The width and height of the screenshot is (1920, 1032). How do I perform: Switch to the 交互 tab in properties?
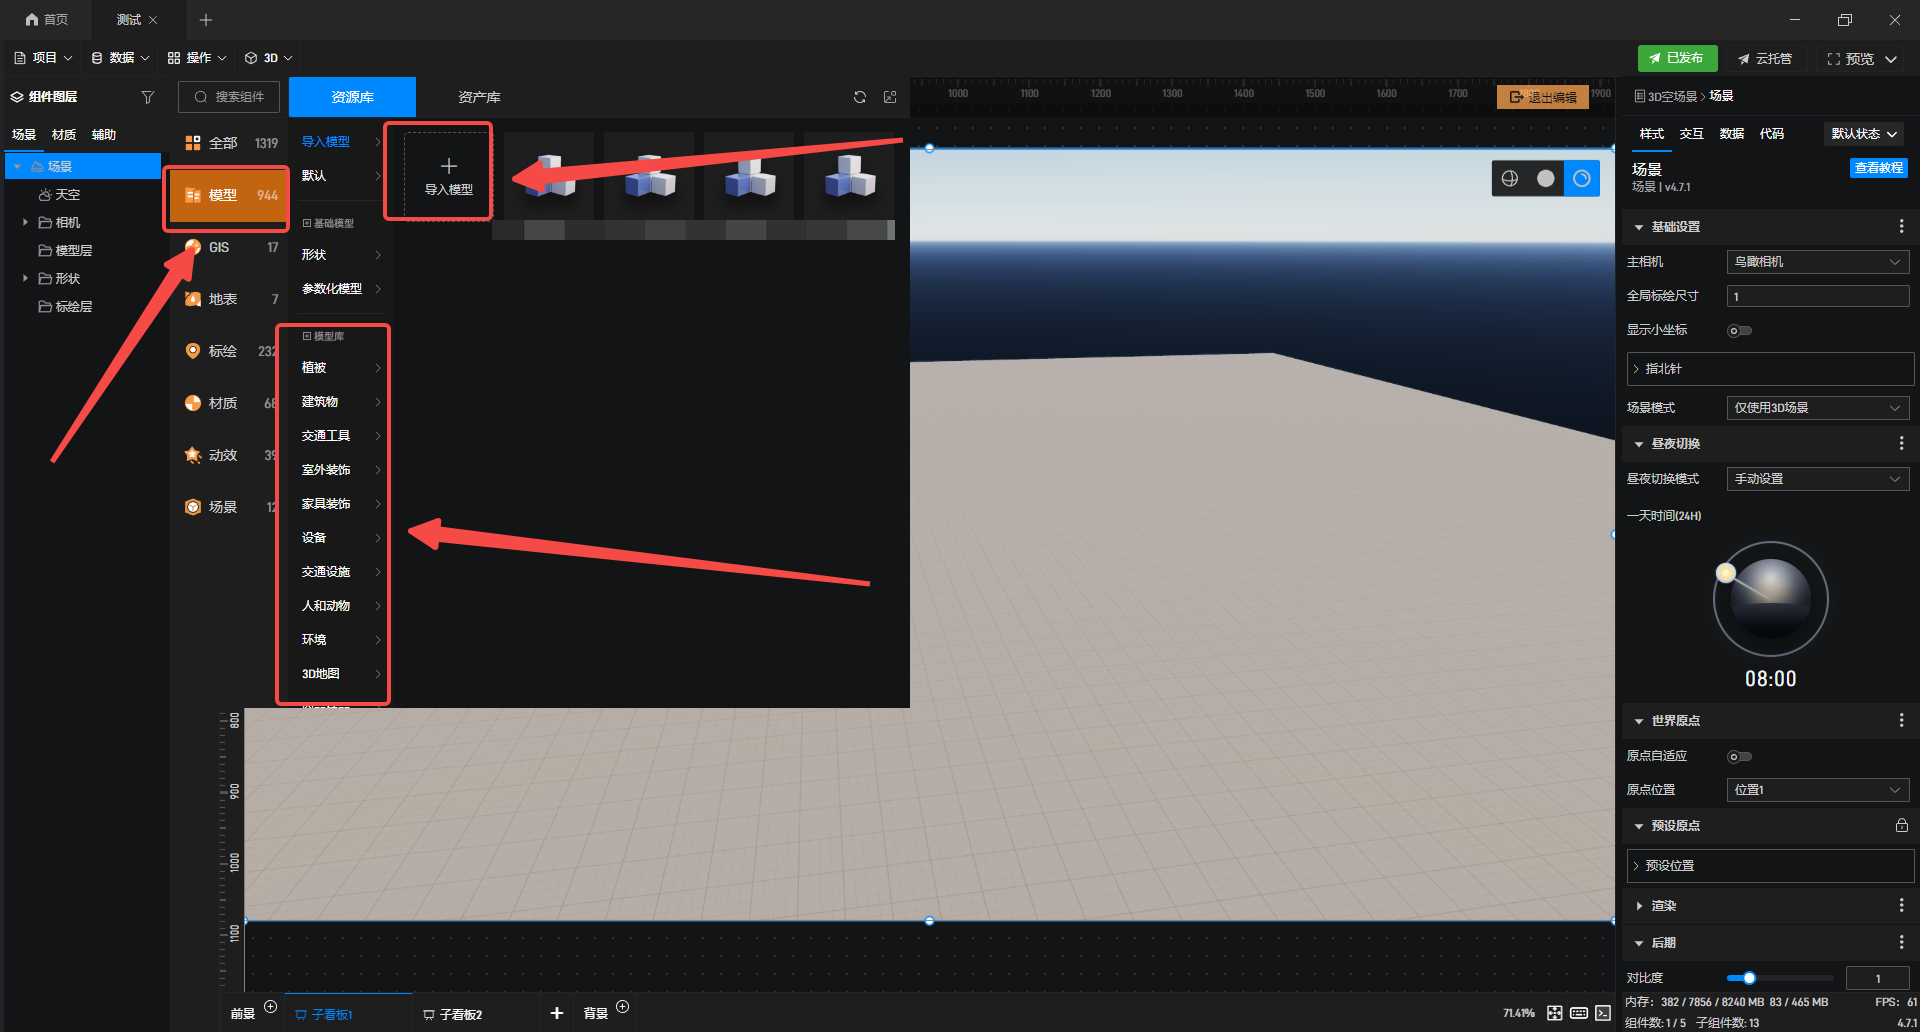[1691, 134]
